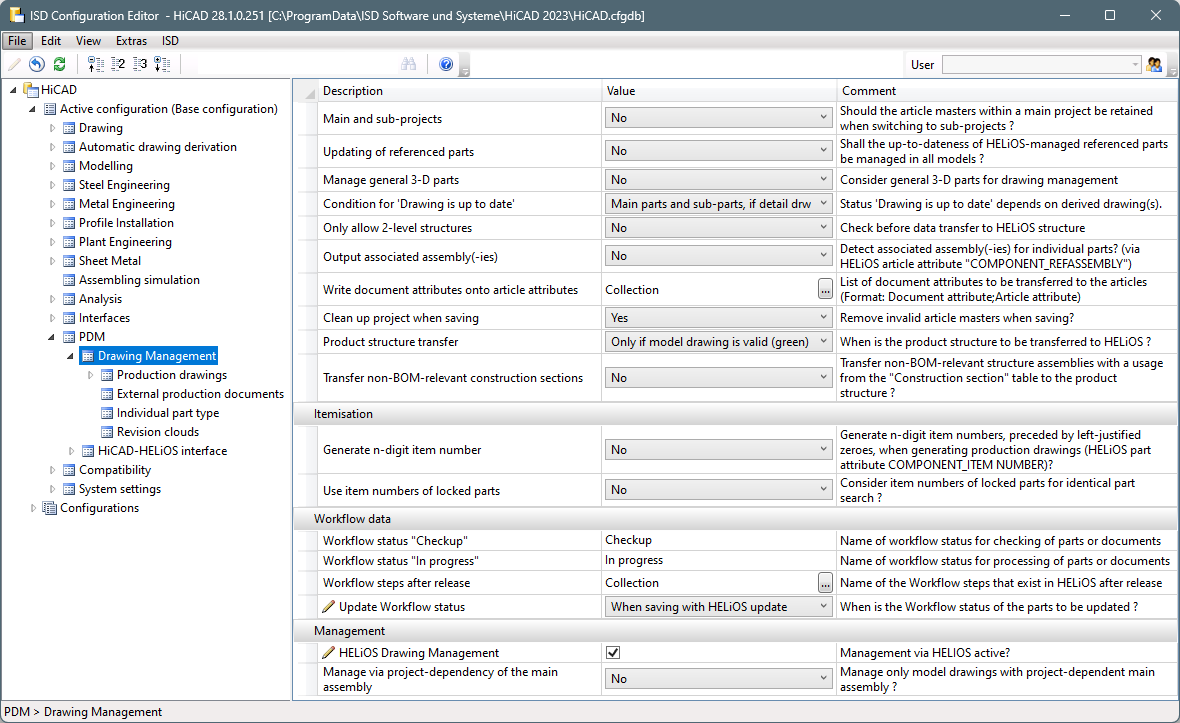The image size is (1180, 723).
Task: Click the Revision clouds node icon
Action: (x=107, y=432)
